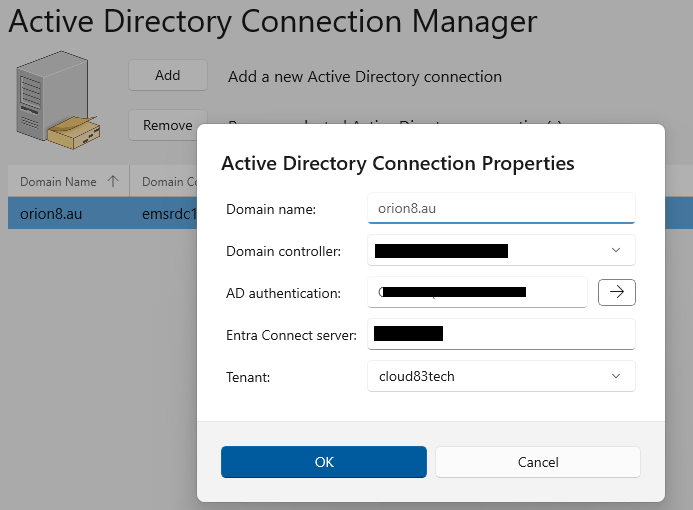This screenshot has height=510, width=693.
Task: Click the Entra Connect server field
Action: 500,334
